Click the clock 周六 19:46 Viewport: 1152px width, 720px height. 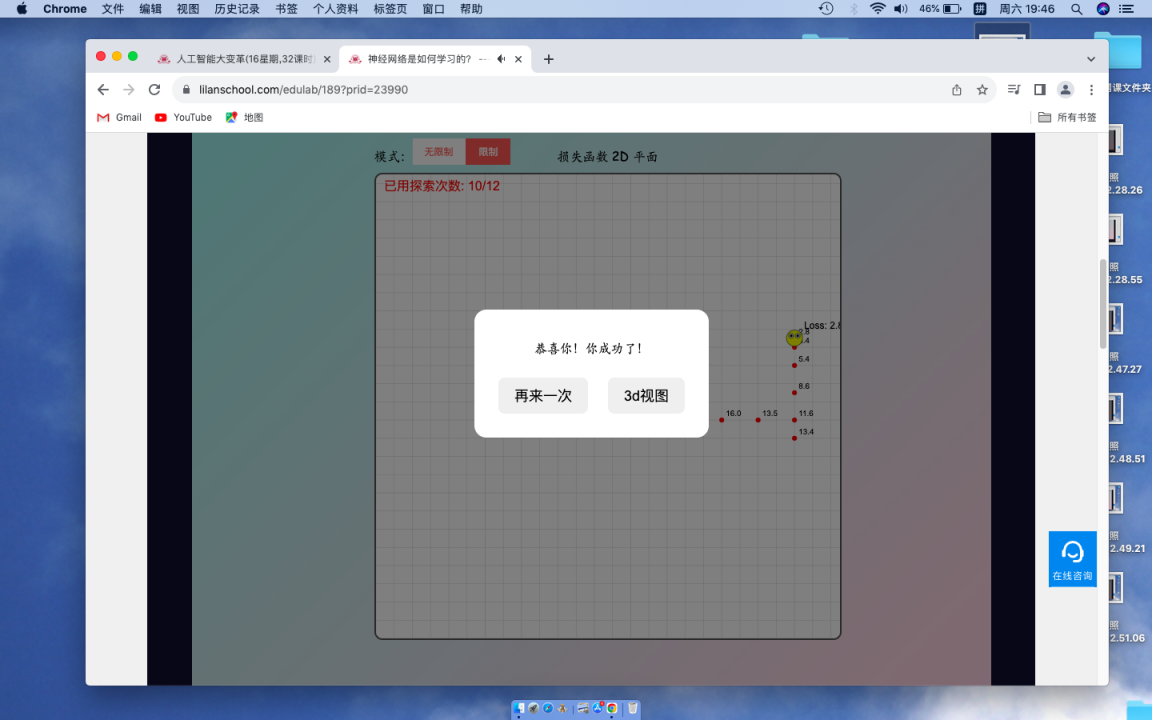1026,9
